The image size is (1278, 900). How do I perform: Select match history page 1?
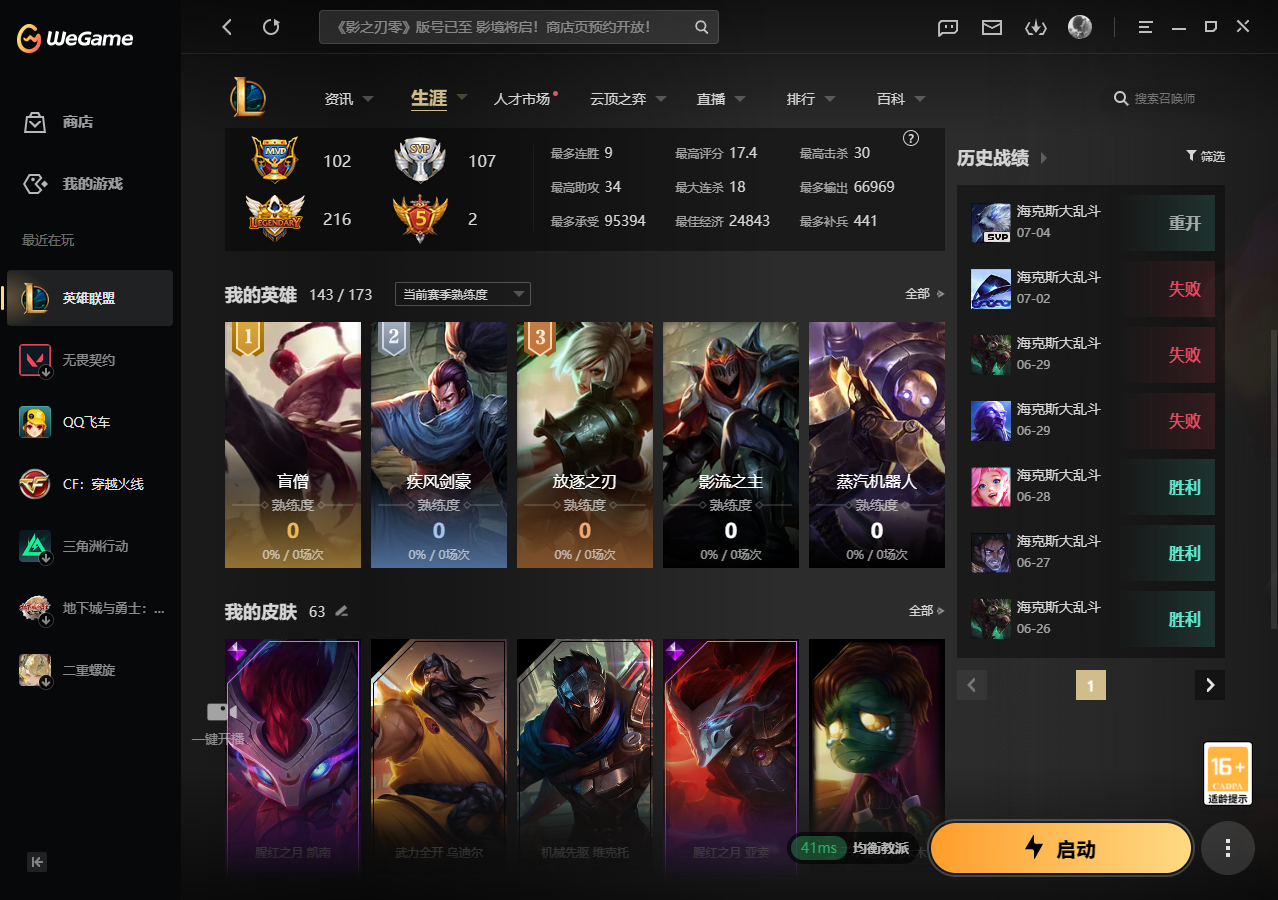coord(1091,685)
